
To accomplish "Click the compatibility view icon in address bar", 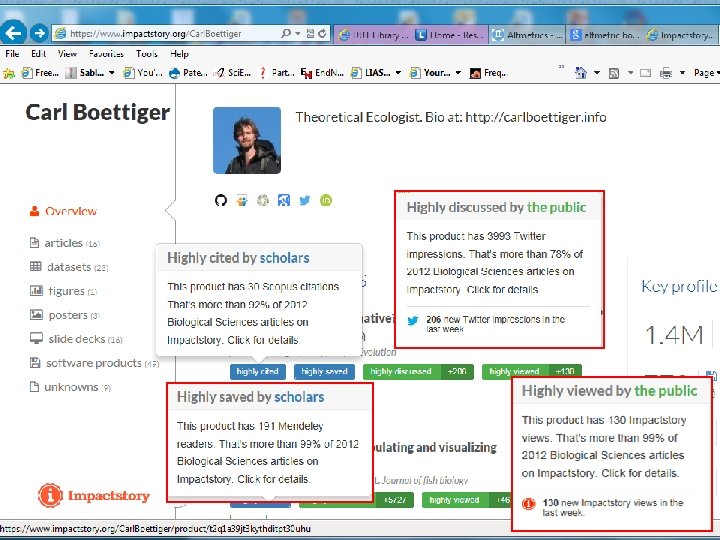I will coord(310,34).
